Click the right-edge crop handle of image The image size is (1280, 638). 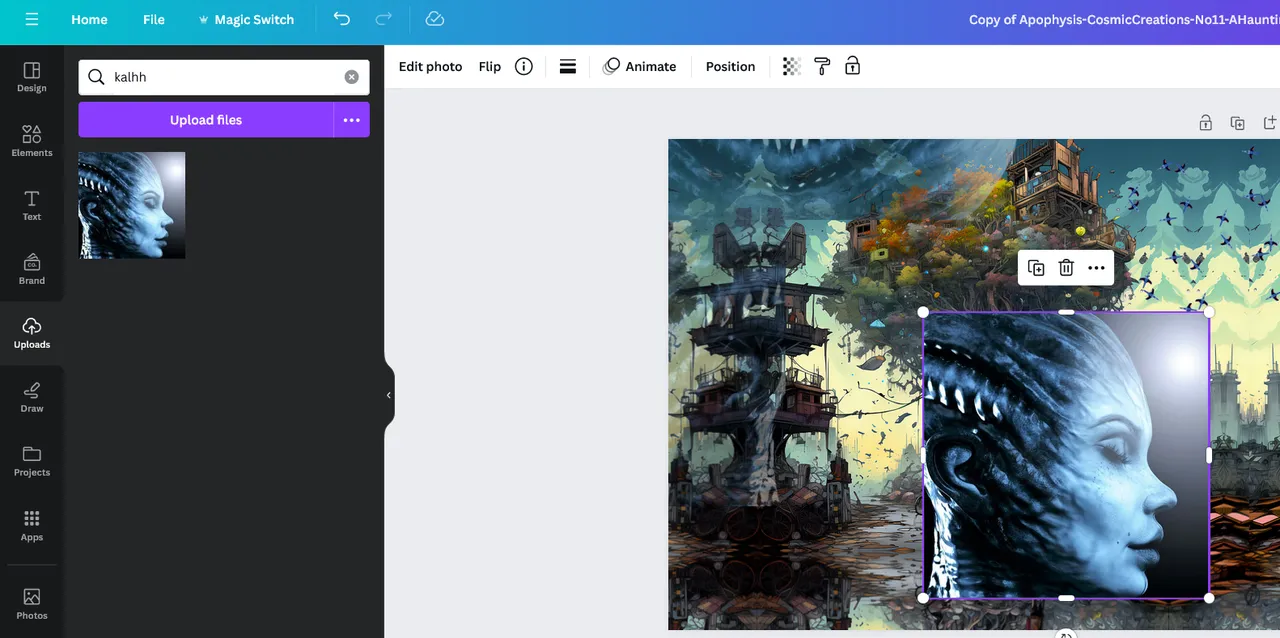[x=1209, y=455]
